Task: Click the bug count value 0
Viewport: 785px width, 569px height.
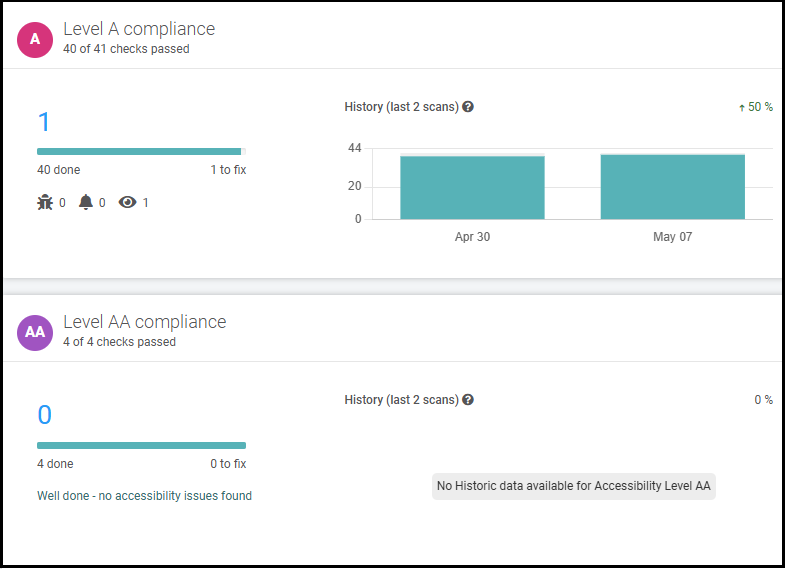Action: point(62,203)
